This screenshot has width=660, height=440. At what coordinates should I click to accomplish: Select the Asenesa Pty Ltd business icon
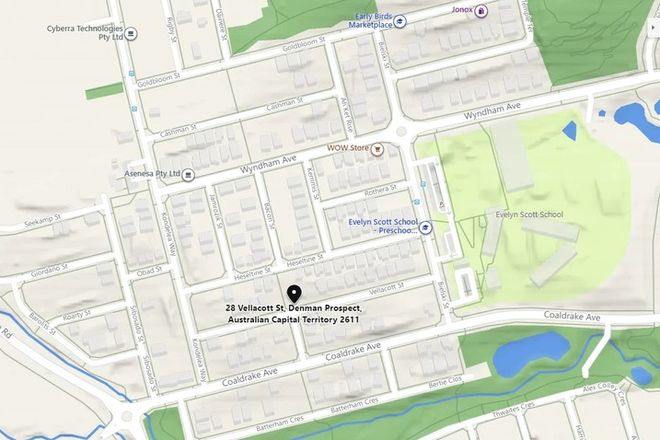pyautogui.click(x=188, y=174)
